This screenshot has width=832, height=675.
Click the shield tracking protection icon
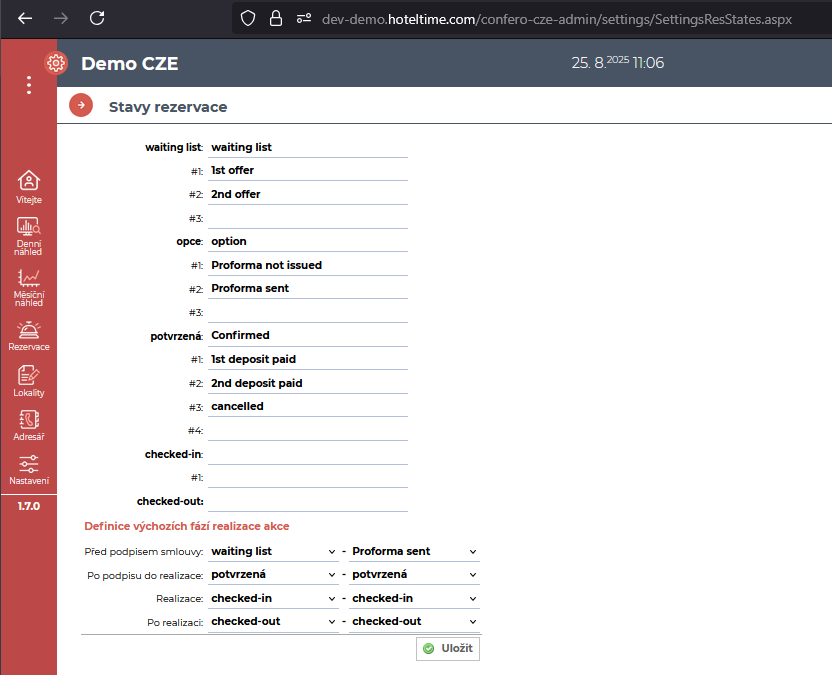248,19
